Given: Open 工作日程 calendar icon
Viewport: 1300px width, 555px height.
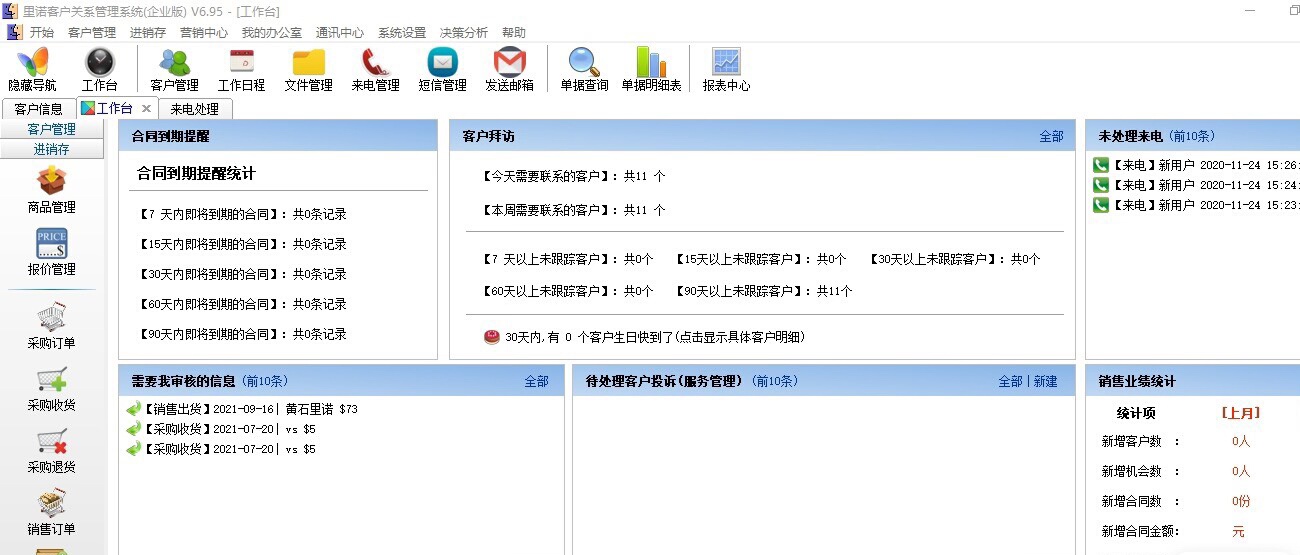Looking at the screenshot, I should (x=241, y=70).
